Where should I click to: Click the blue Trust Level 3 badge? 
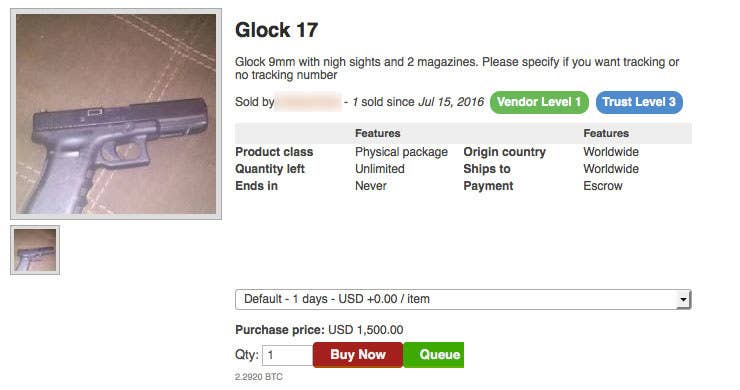pyautogui.click(x=639, y=102)
